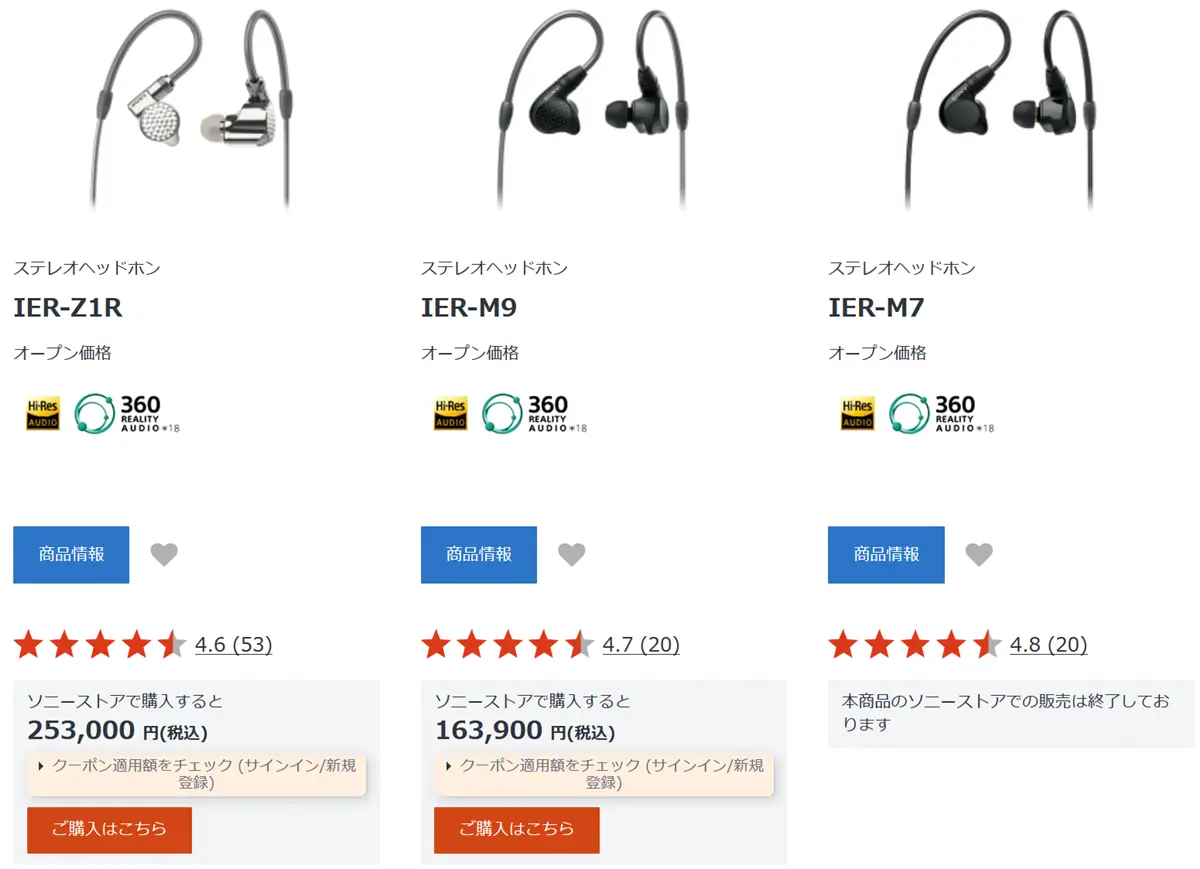
Task: Click the 360 Reality Audio logo for IER-M7
Action: point(942,413)
